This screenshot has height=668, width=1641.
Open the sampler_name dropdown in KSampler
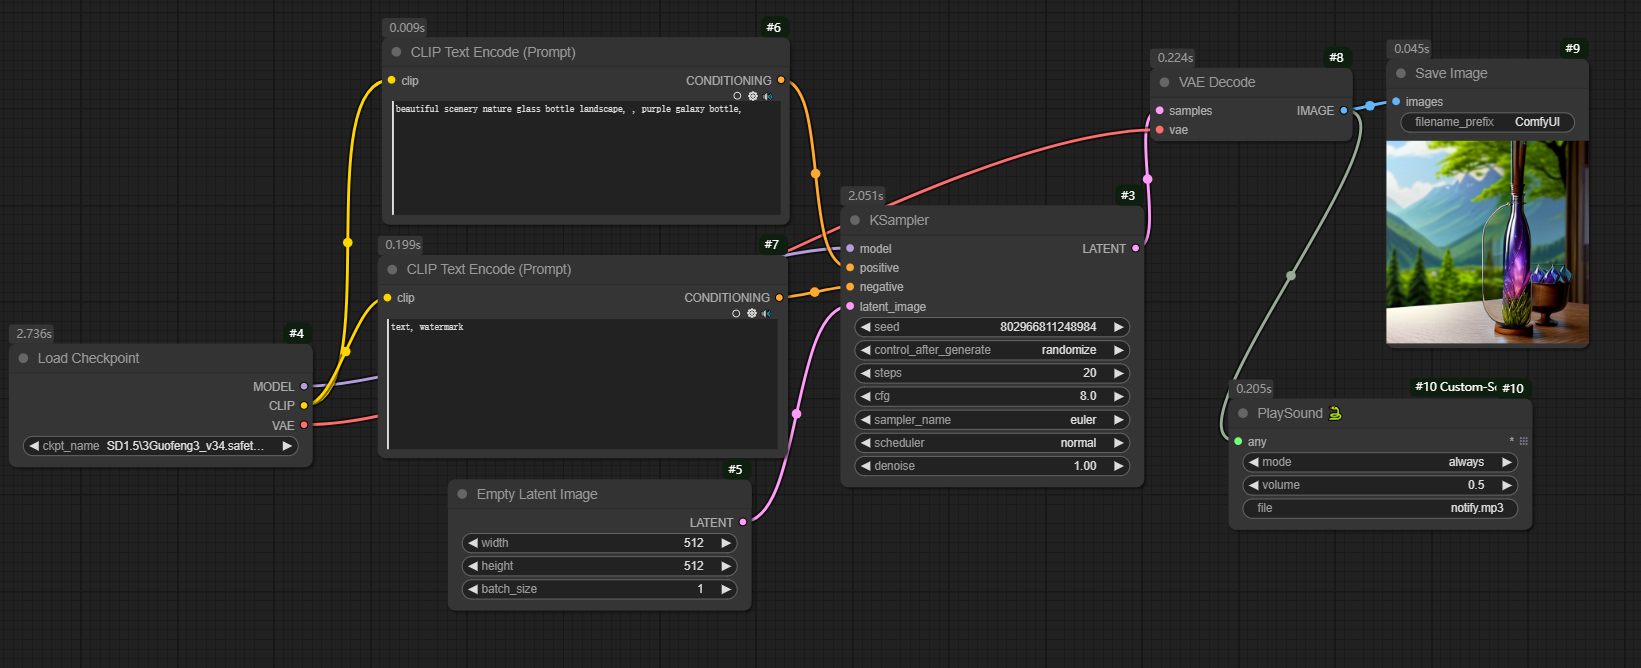tap(992, 420)
